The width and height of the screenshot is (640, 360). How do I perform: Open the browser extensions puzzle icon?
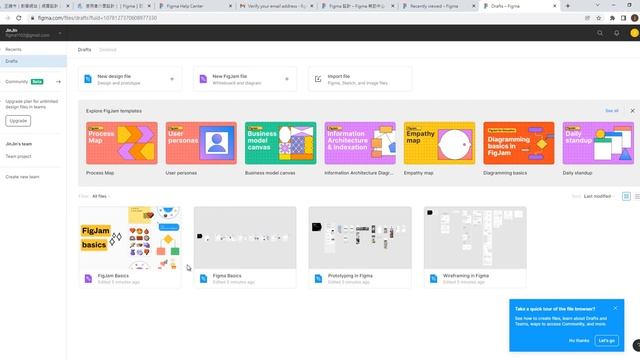612,18
